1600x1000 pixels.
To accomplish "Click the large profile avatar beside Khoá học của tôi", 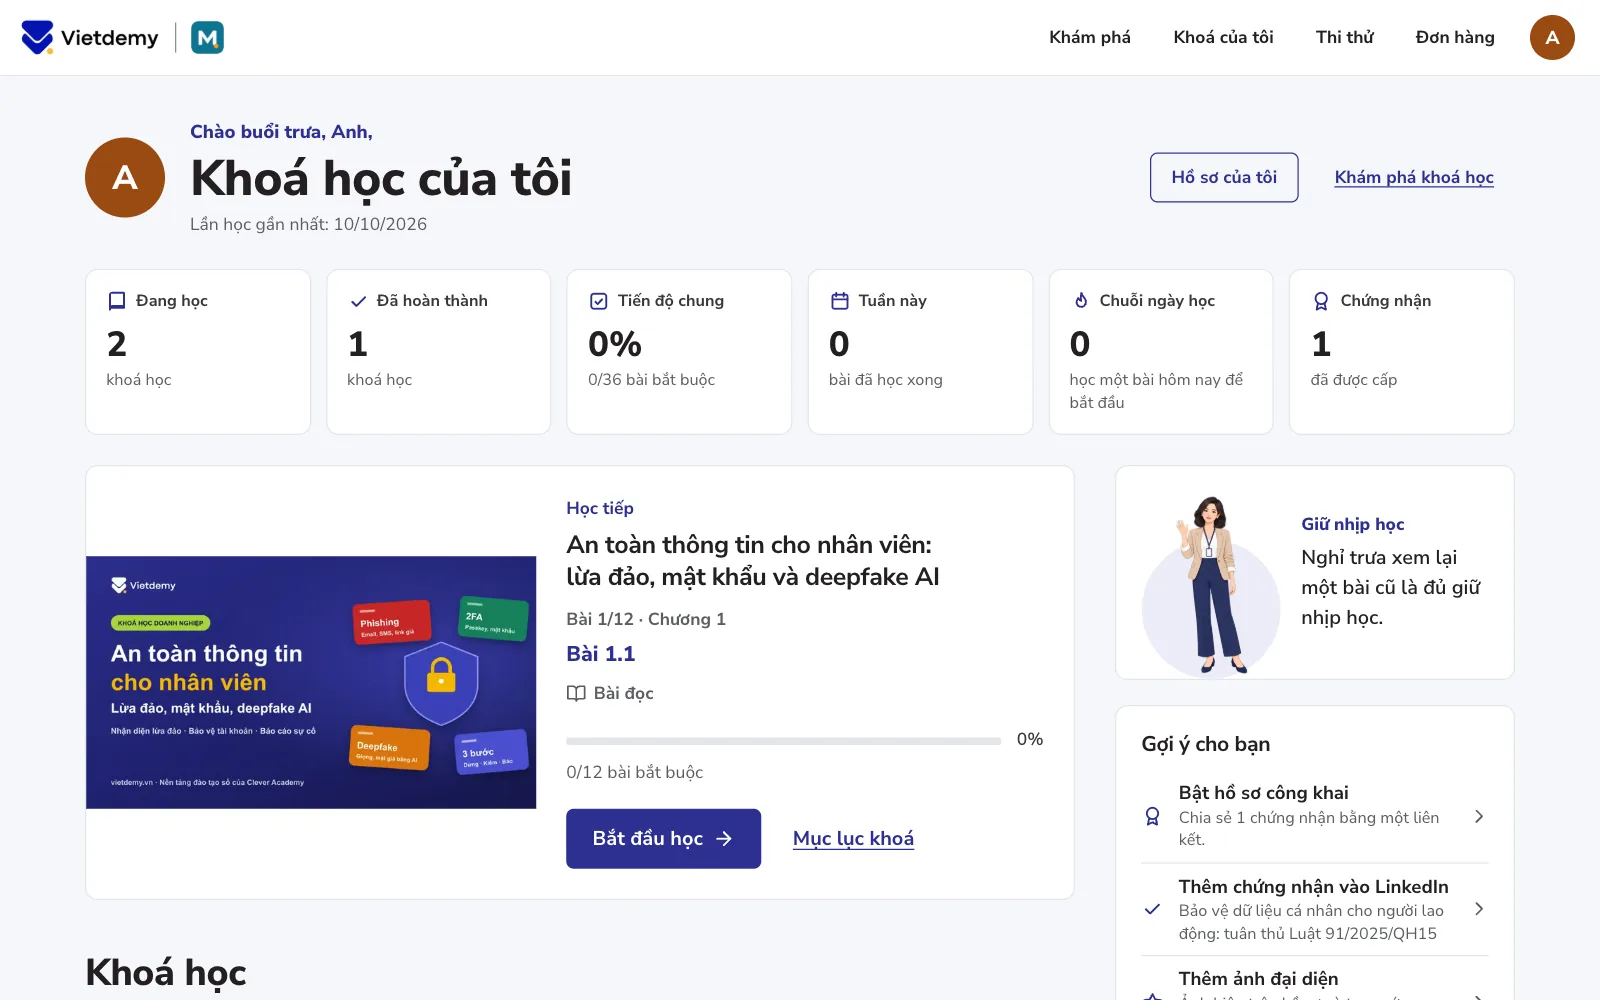I will pyautogui.click(x=125, y=178).
